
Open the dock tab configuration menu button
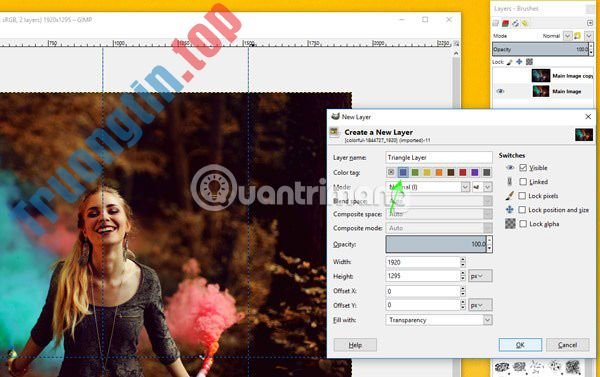[x=590, y=24]
